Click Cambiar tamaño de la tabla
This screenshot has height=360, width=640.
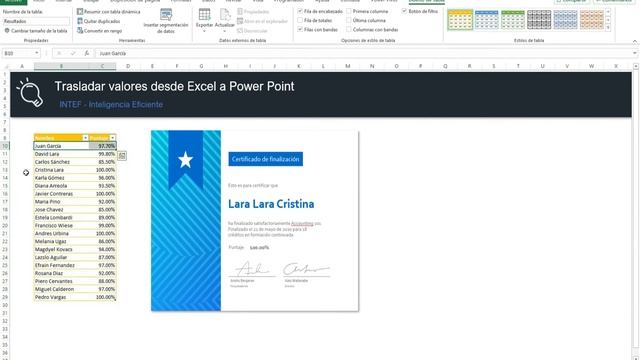[x=36, y=31]
